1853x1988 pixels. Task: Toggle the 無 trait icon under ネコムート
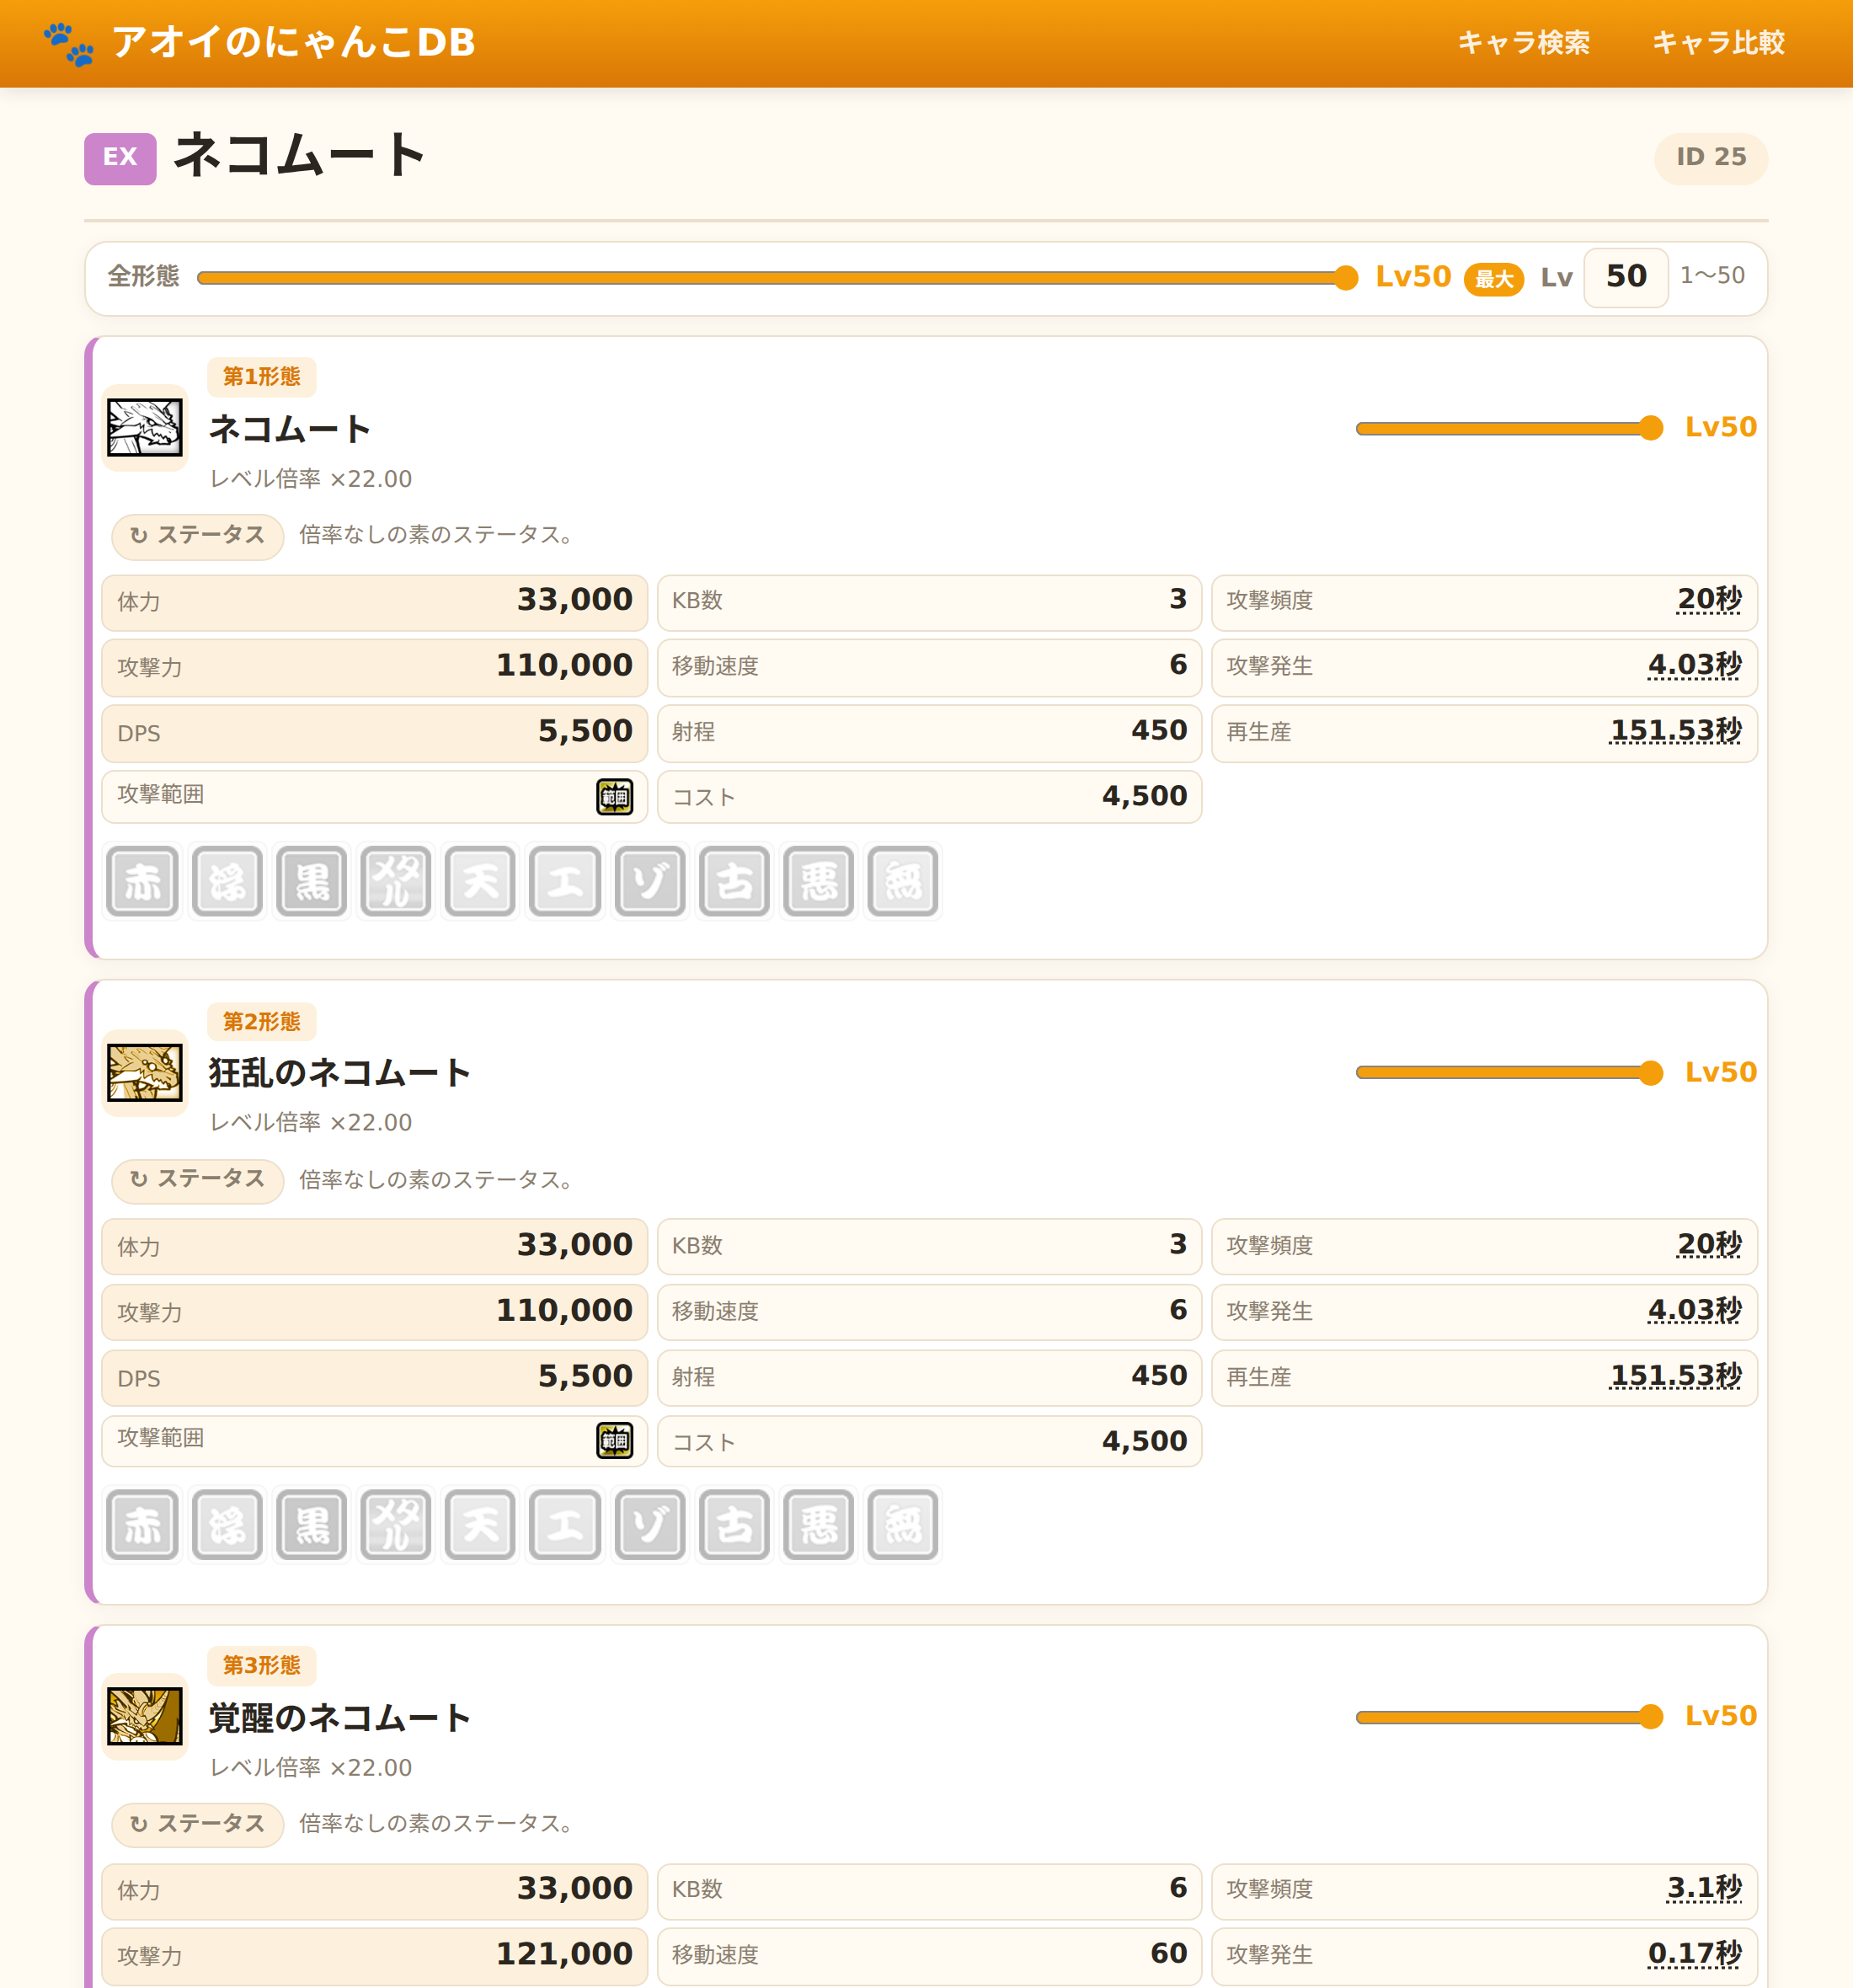point(903,881)
